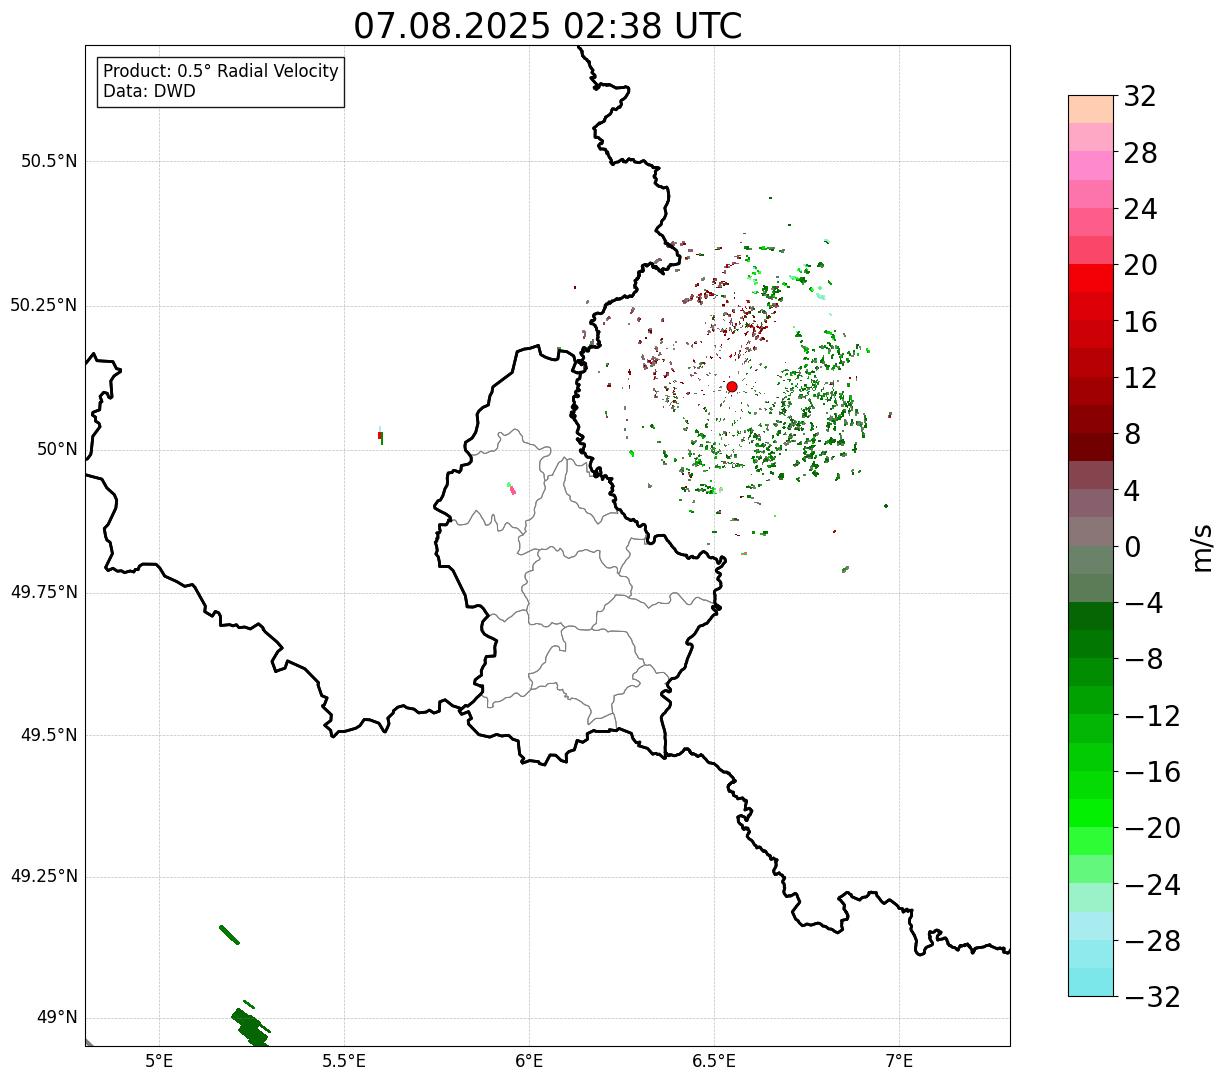Click the 5.5°E longitude label

(x=344, y=1061)
